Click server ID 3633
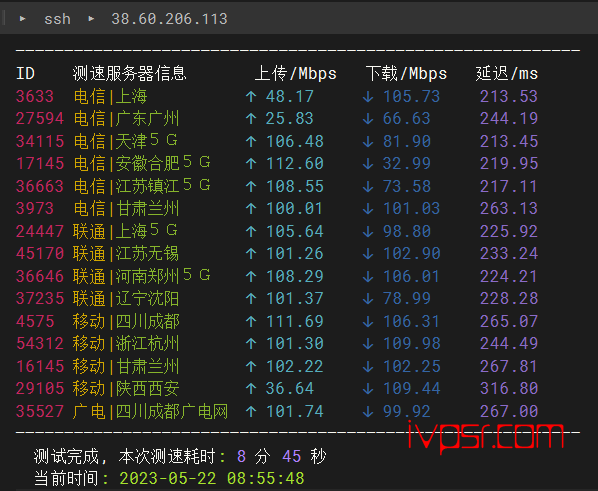This screenshot has height=491, width=598. (x=35, y=96)
